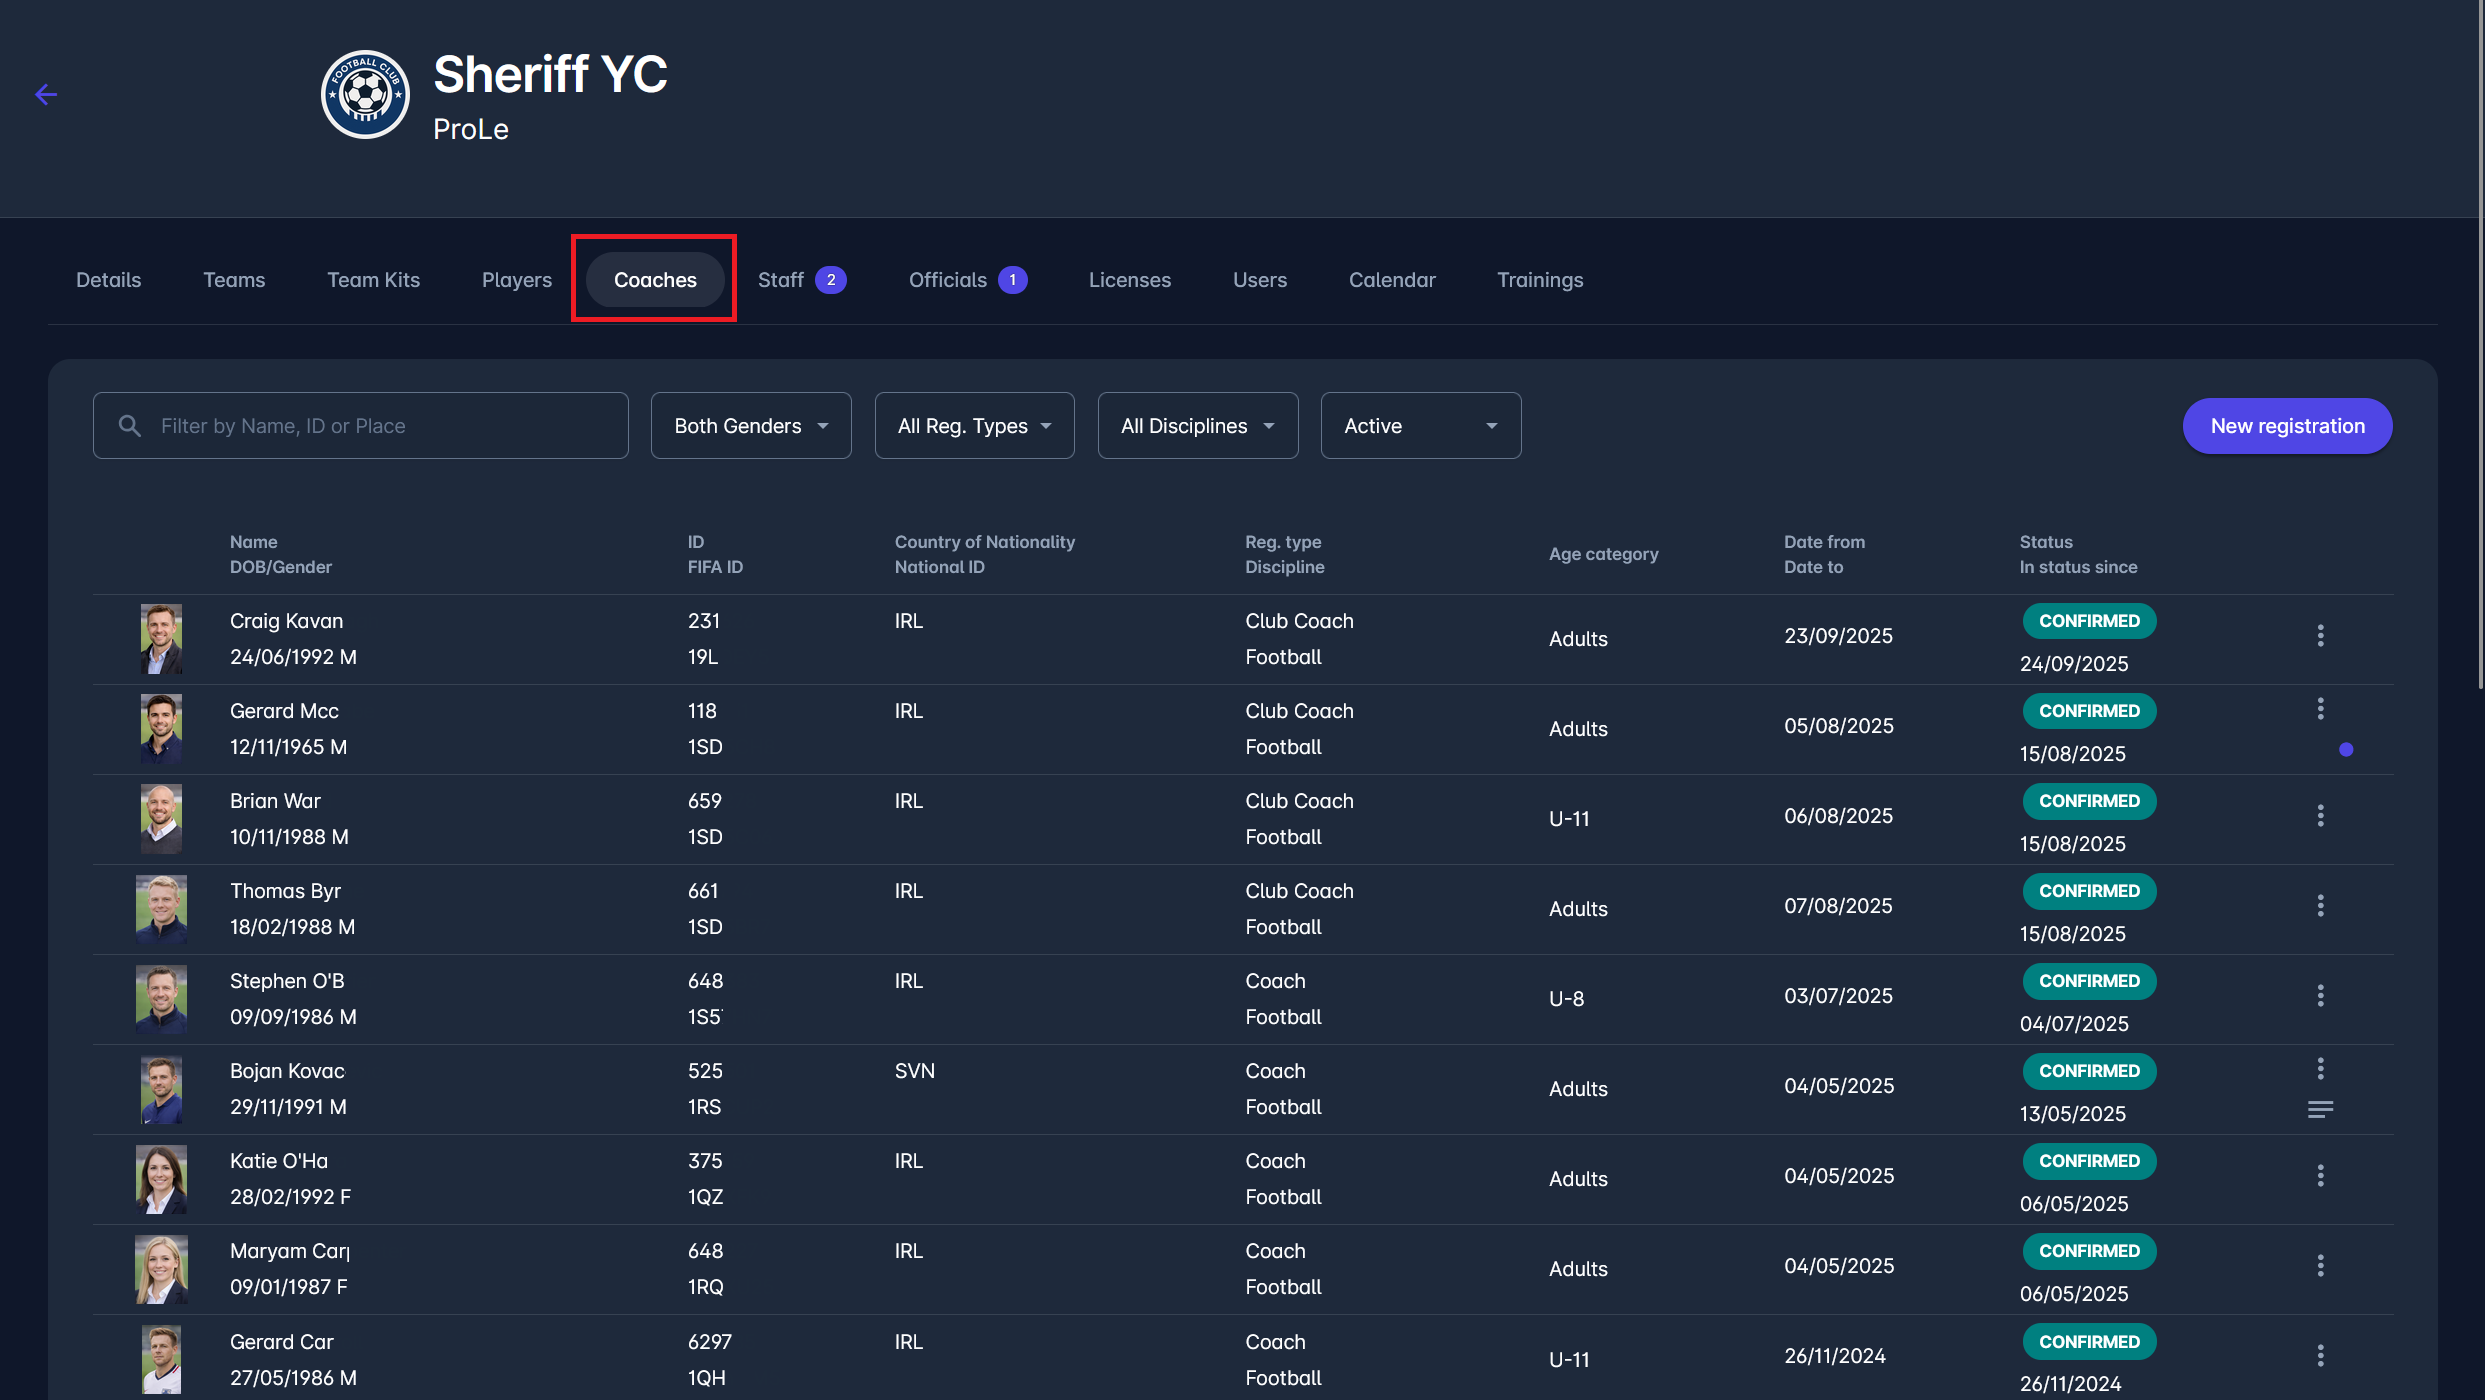Open Gerard Mcc's row options menu
Viewport: 2485px width, 1400px height.
click(2320, 709)
